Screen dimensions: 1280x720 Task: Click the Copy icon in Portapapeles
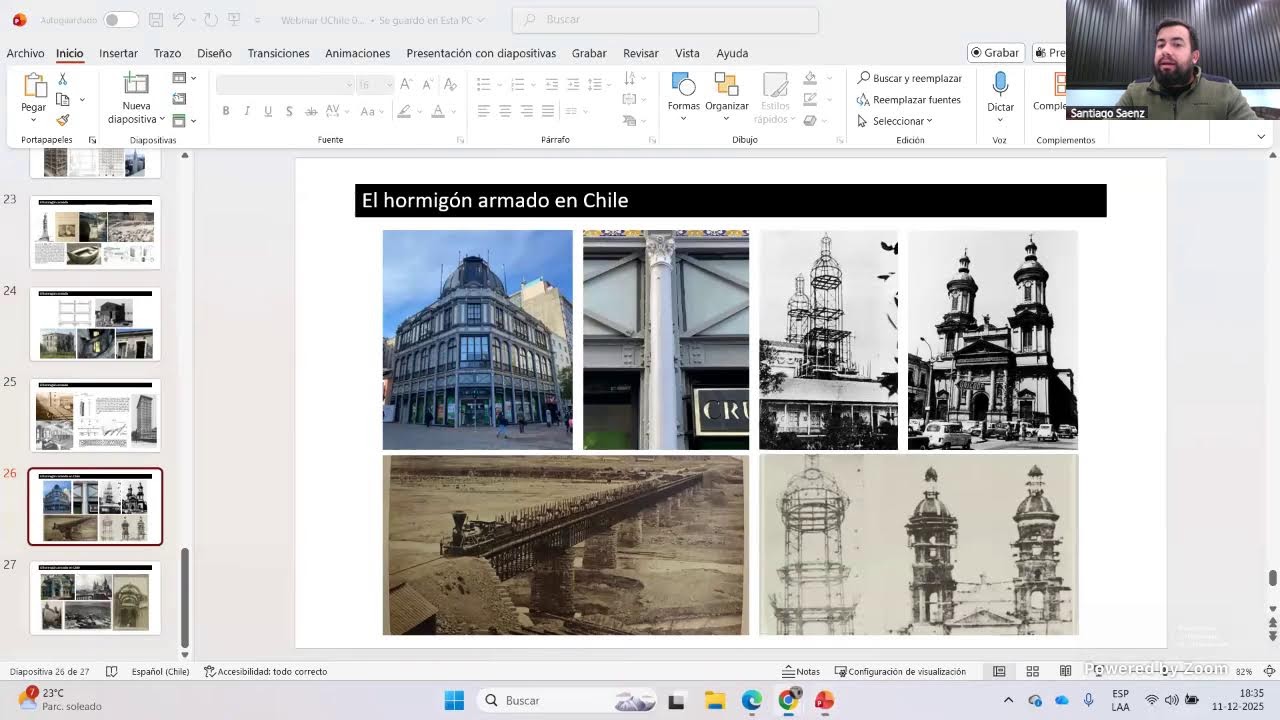click(x=63, y=99)
